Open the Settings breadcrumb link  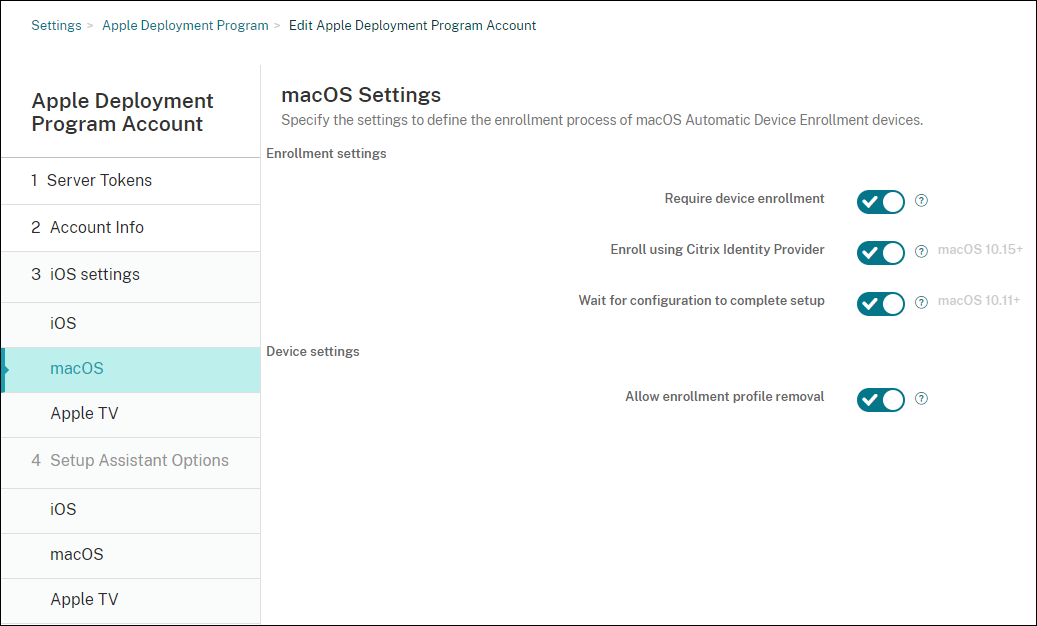56,25
